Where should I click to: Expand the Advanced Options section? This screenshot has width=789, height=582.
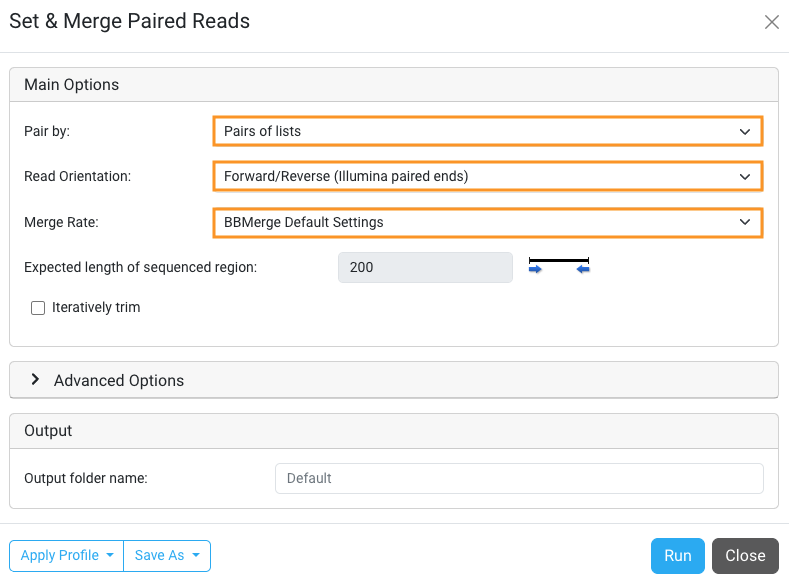119,380
